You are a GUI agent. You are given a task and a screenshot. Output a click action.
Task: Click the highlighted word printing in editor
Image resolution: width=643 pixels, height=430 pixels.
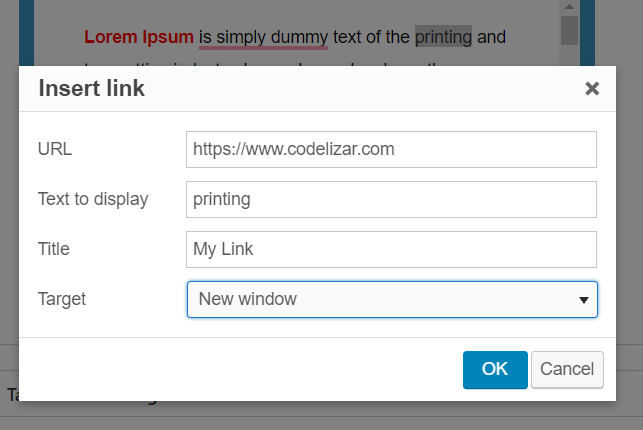[x=443, y=37]
